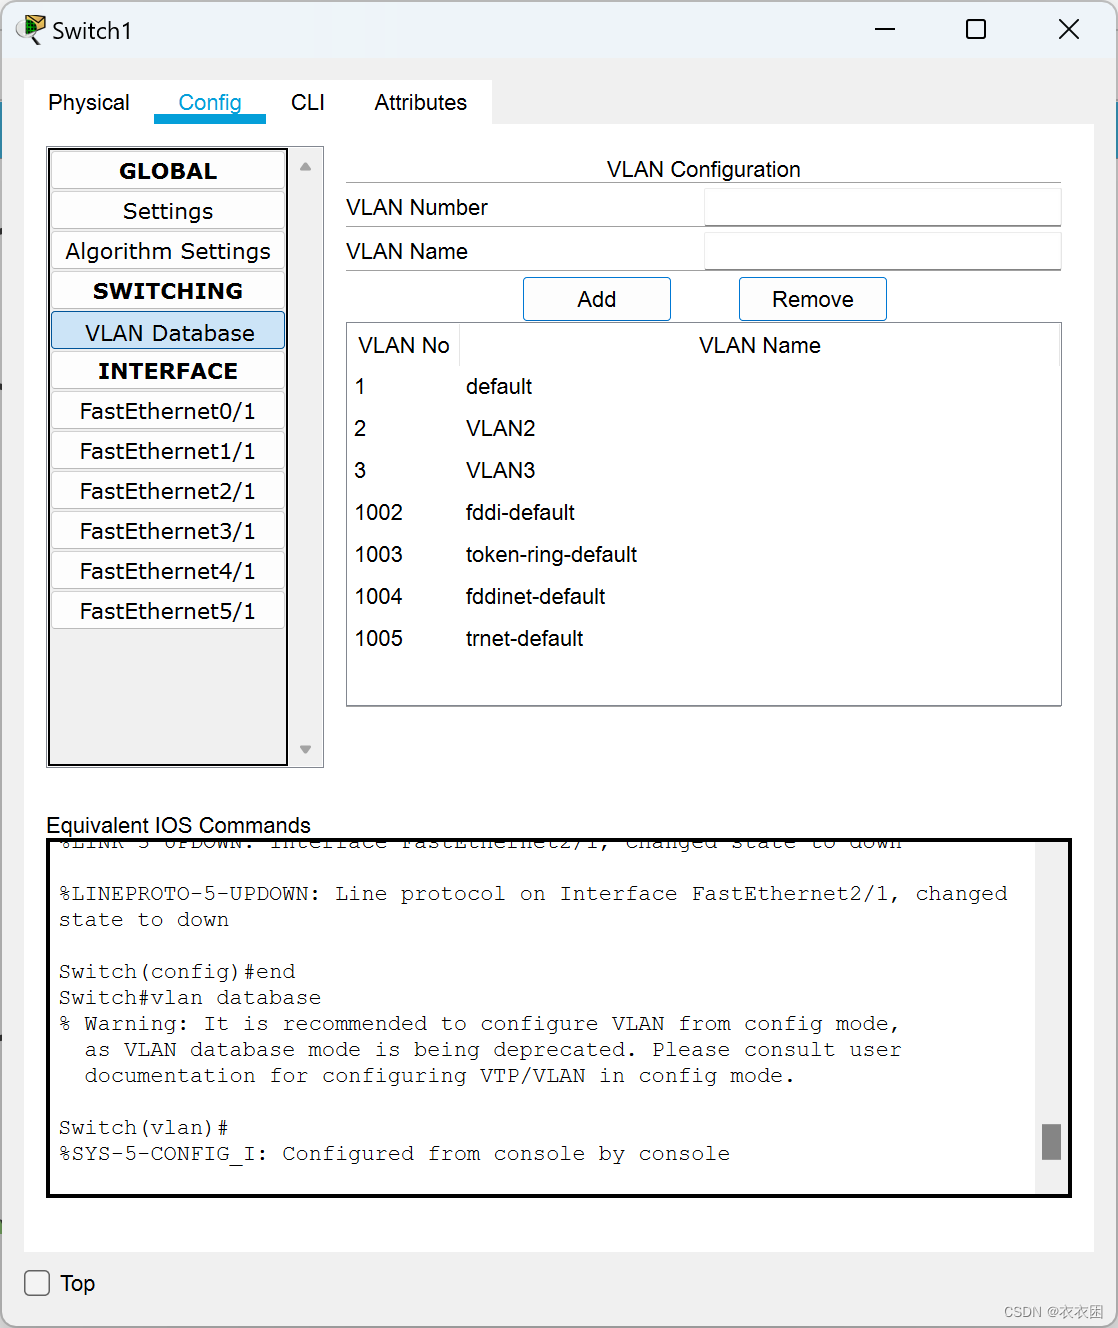Sort by VLAN No column header
This screenshot has width=1118, height=1328.
point(404,345)
